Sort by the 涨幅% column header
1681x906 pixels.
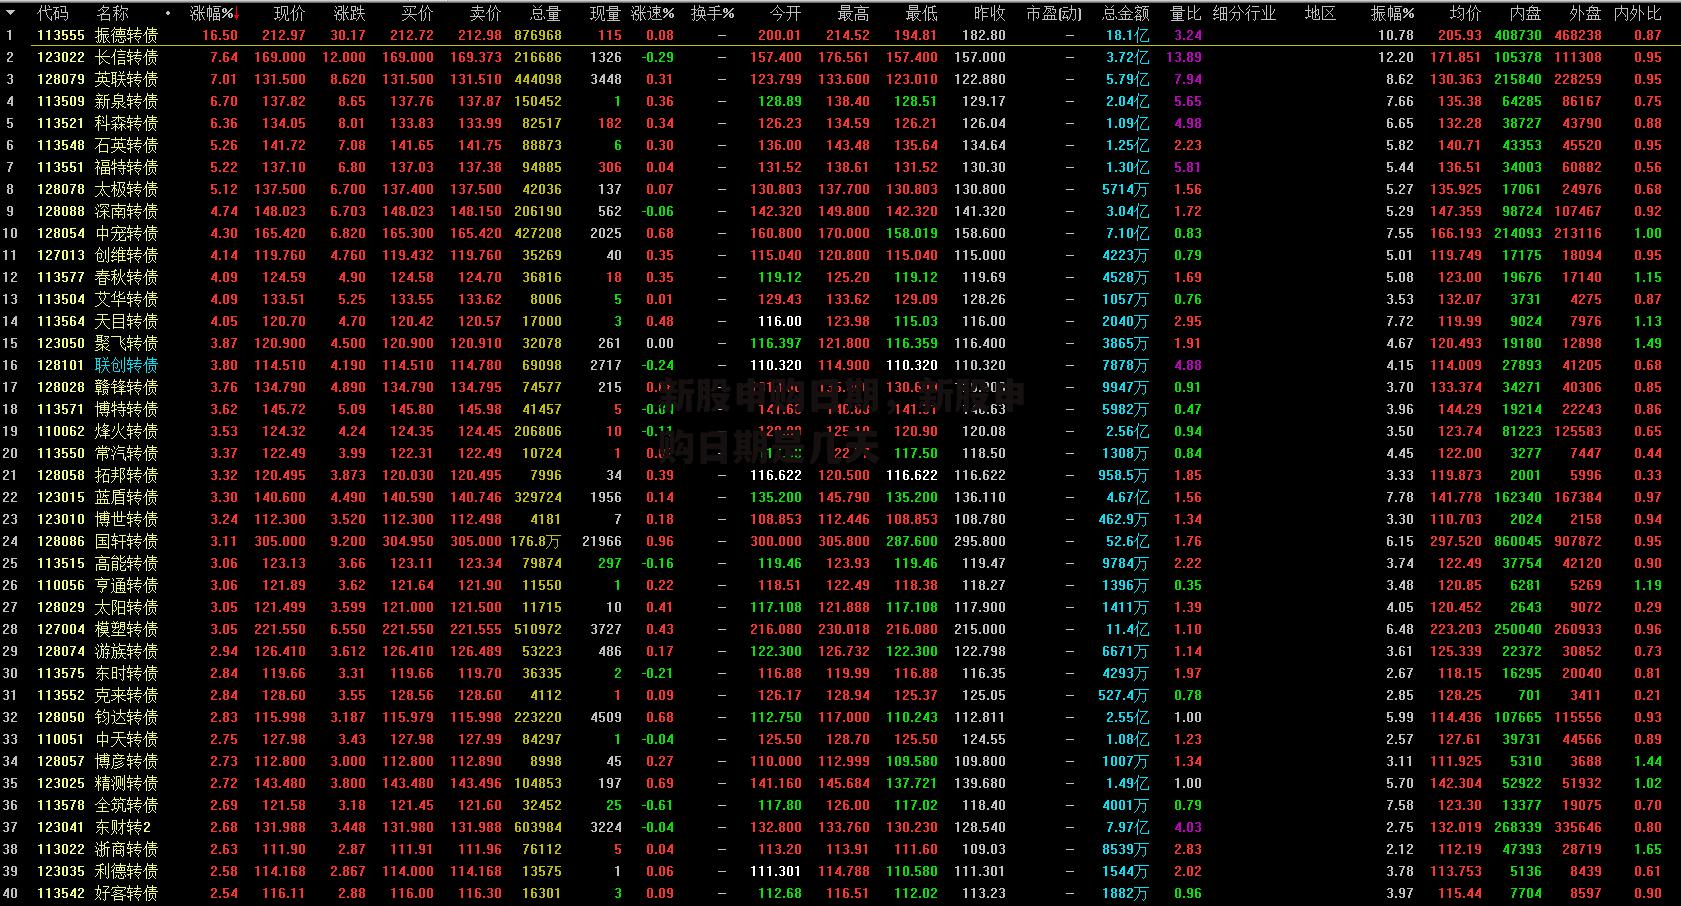click(x=213, y=13)
